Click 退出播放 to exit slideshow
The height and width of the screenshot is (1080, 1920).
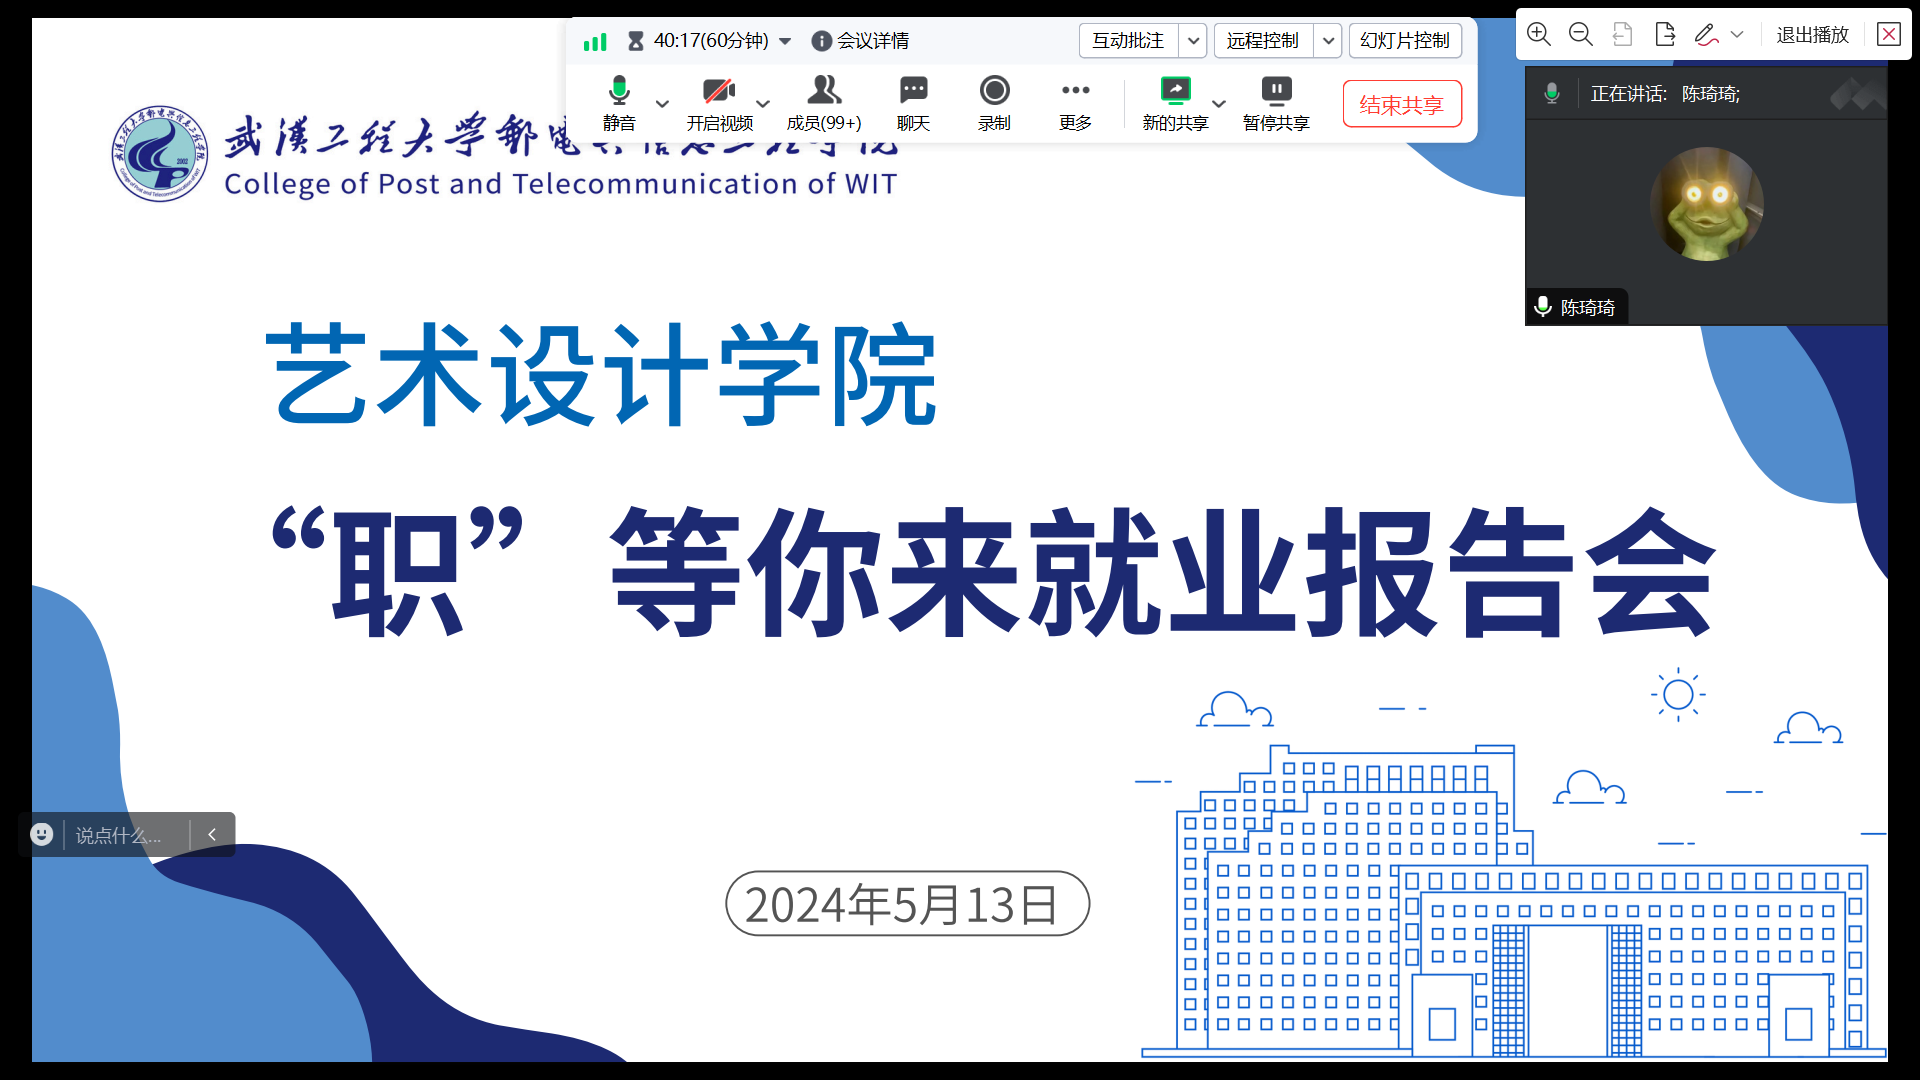coord(1812,35)
